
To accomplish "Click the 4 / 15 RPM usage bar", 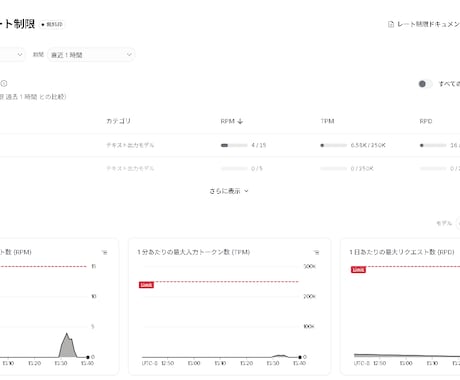I will (234, 145).
